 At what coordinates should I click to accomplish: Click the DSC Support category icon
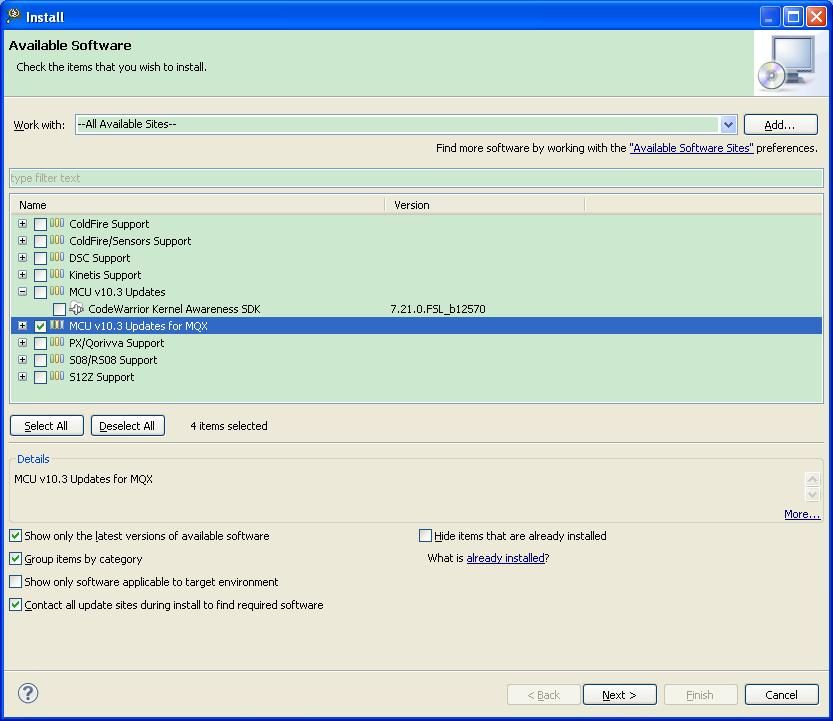click(57, 257)
